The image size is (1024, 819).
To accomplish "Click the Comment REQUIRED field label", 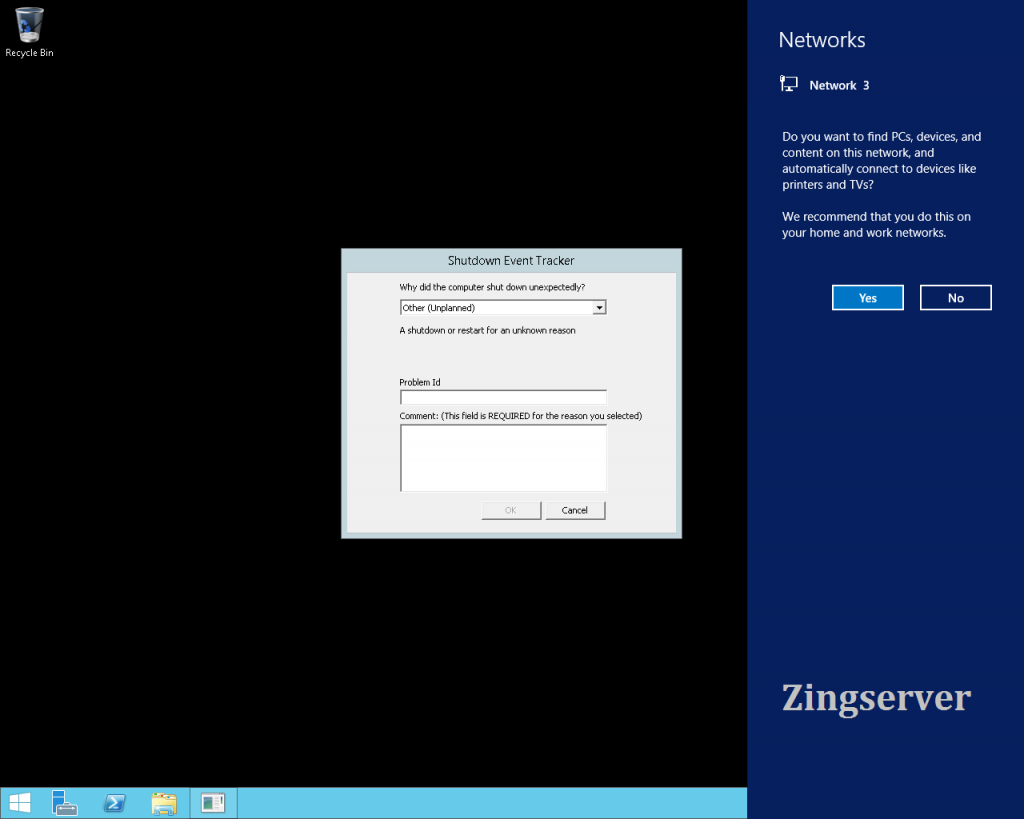I will click(x=520, y=416).
